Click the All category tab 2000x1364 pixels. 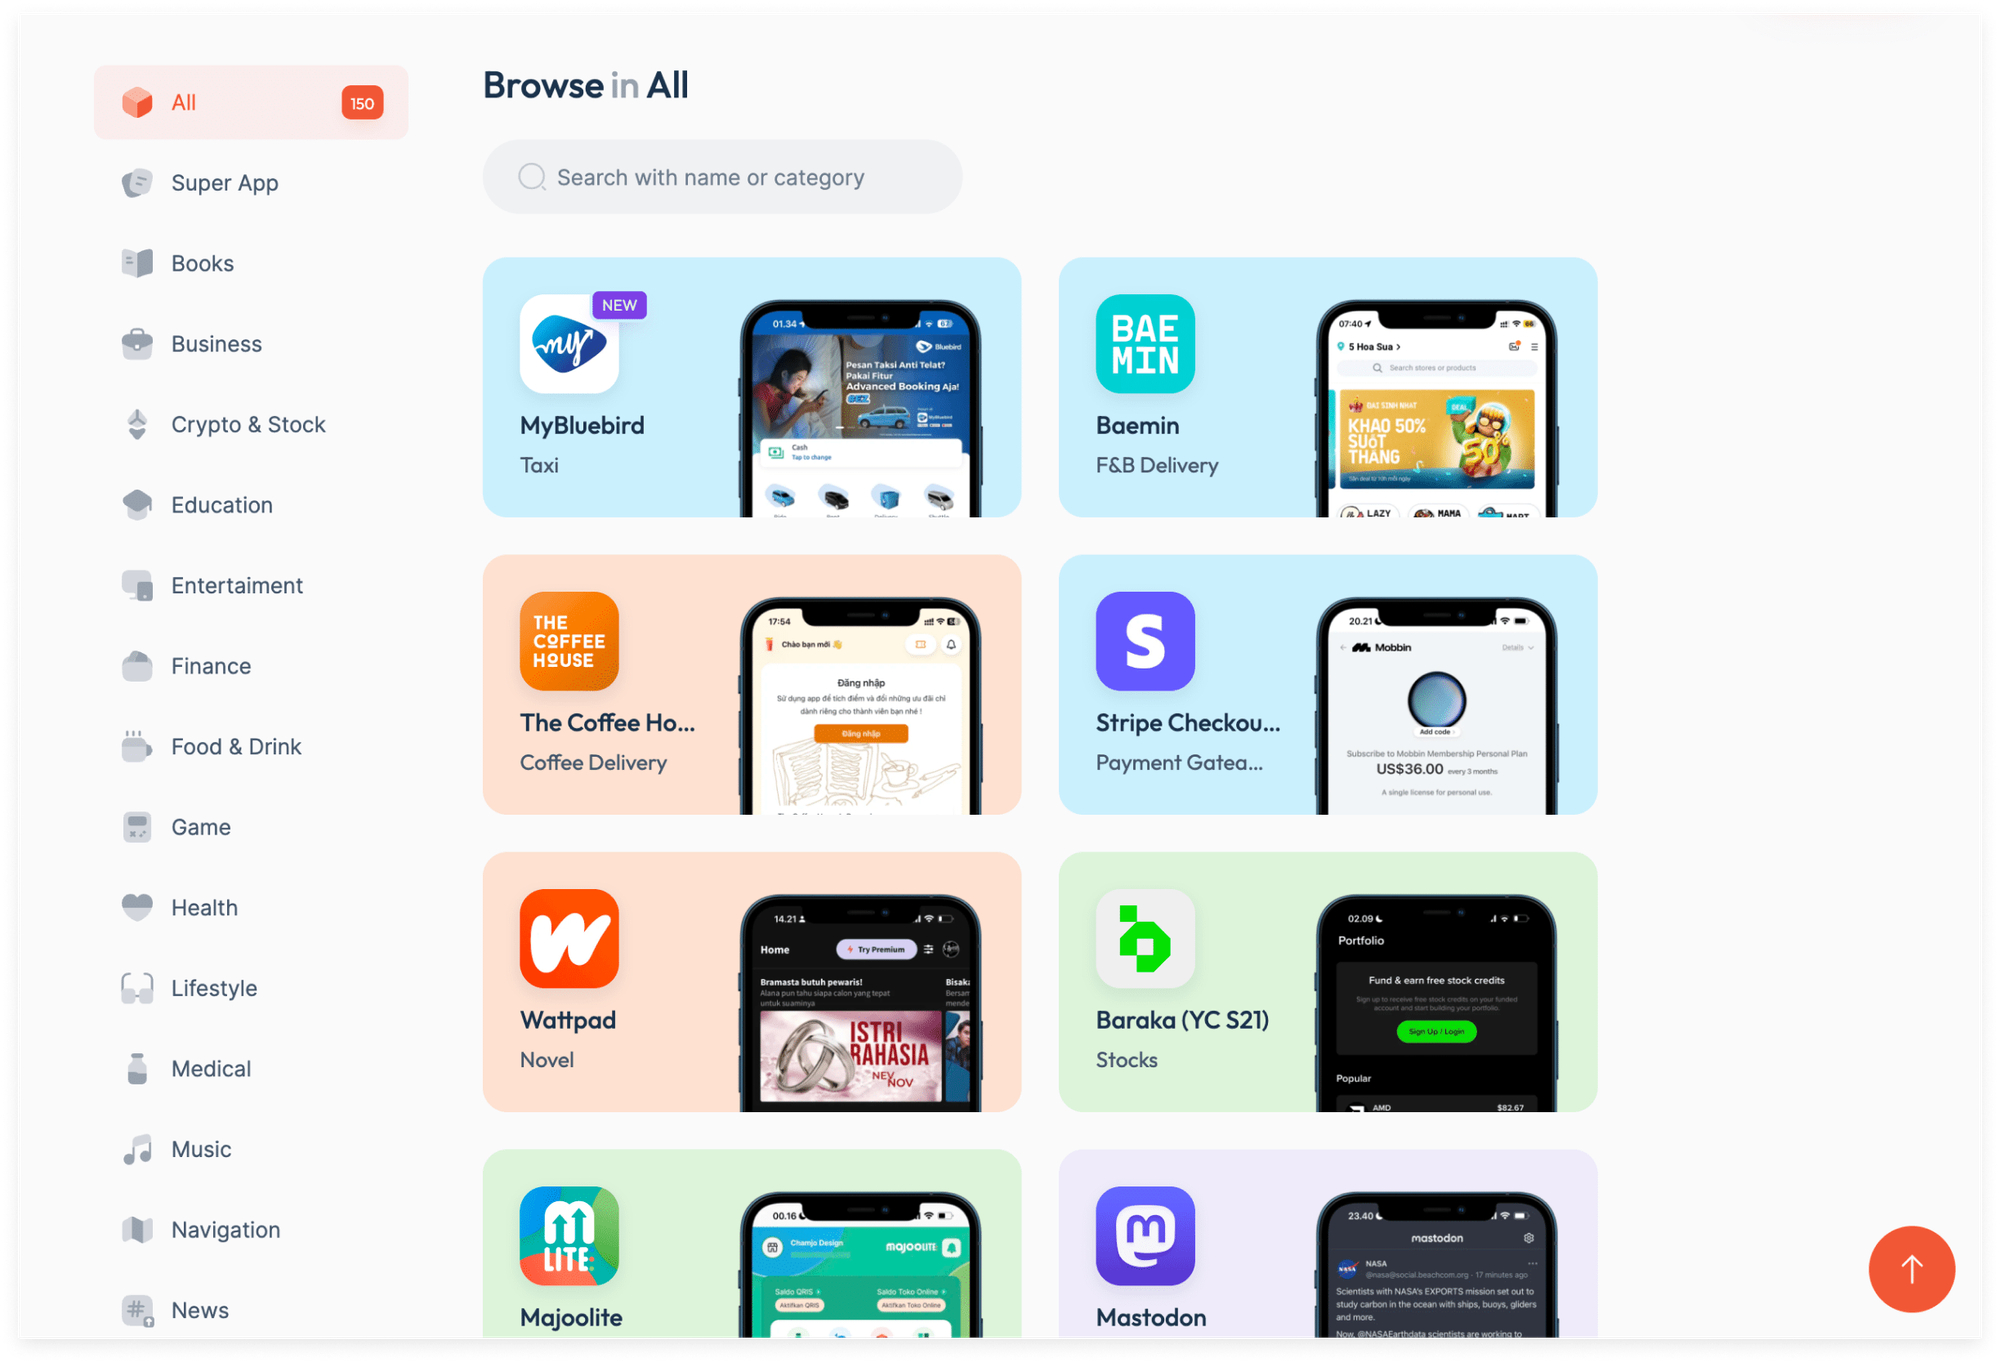click(x=252, y=102)
